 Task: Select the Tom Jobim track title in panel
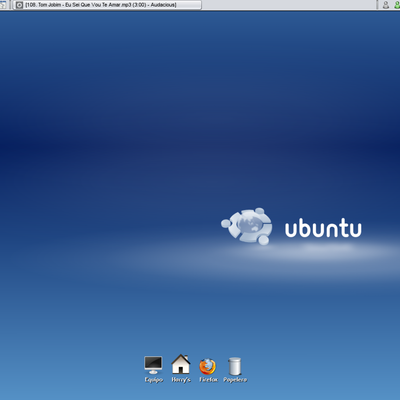[x=101, y=5]
